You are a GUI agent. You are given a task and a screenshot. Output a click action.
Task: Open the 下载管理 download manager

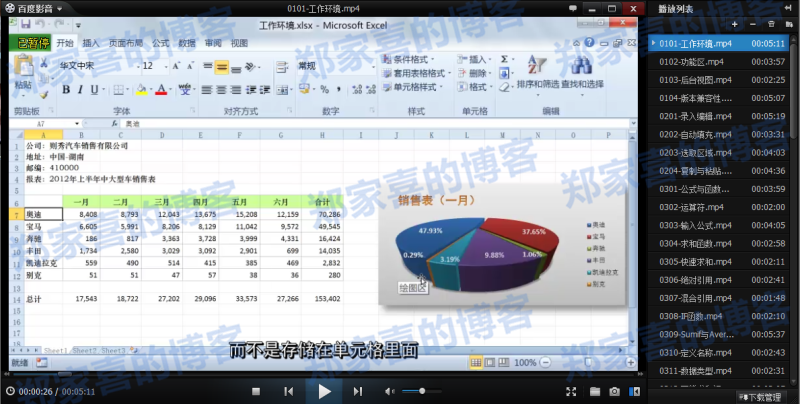click(x=760, y=397)
